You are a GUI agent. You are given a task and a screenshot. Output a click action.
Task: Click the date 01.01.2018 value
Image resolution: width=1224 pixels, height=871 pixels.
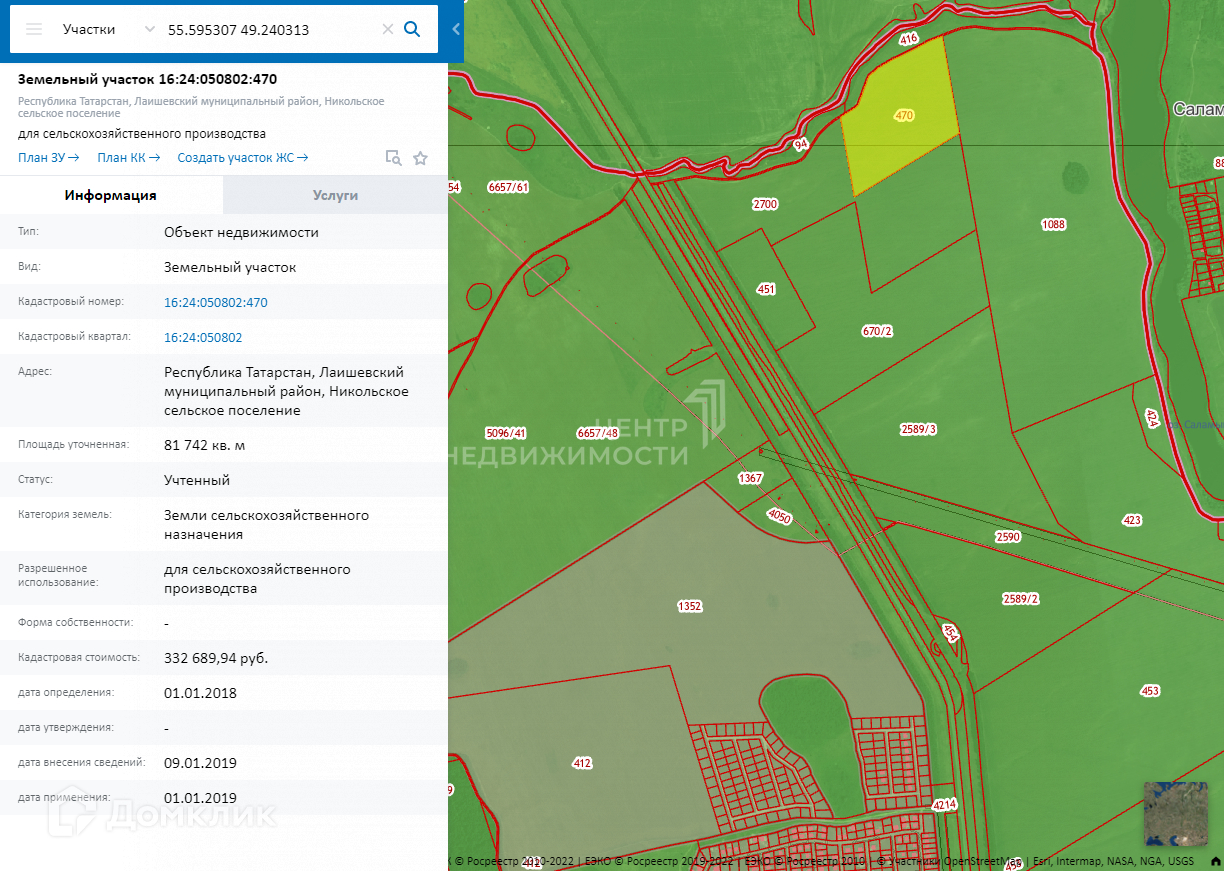[x=200, y=692]
